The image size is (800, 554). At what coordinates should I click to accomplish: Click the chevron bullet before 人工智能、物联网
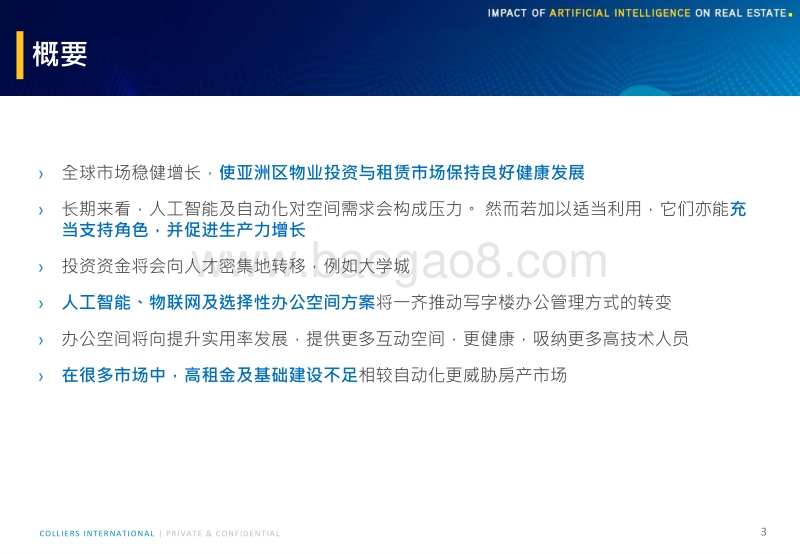[41, 304]
